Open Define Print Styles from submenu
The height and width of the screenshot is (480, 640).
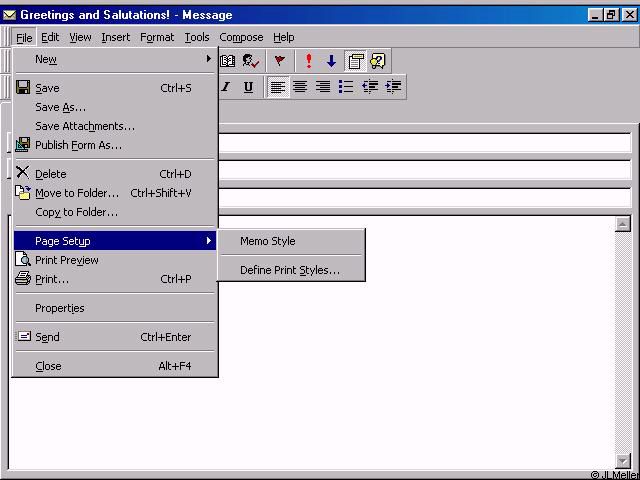pyautogui.click(x=289, y=270)
